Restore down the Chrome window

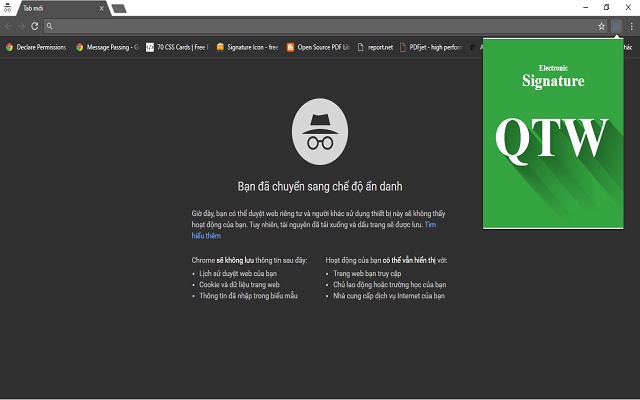pyautogui.click(x=607, y=7)
